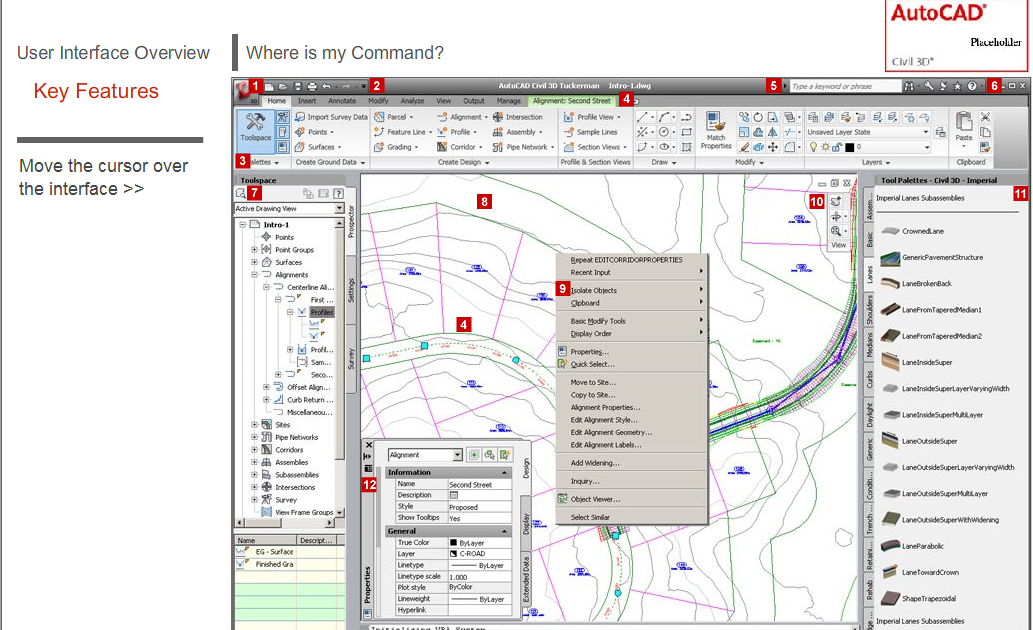The width and height of the screenshot is (1033, 630).
Task: Click the binoculars search icon in title bar
Action: (910, 86)
